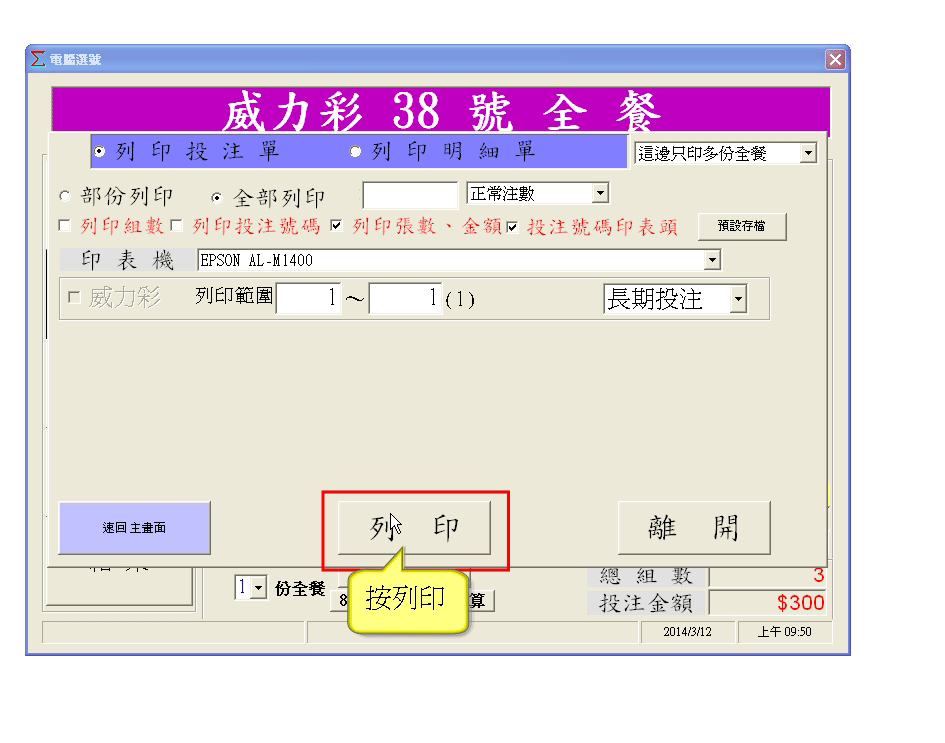This screenshot has height=743, width=945.
Task: Click the Σ application icon in title bar
Action: pyautogui.click(x=38, y=59)
